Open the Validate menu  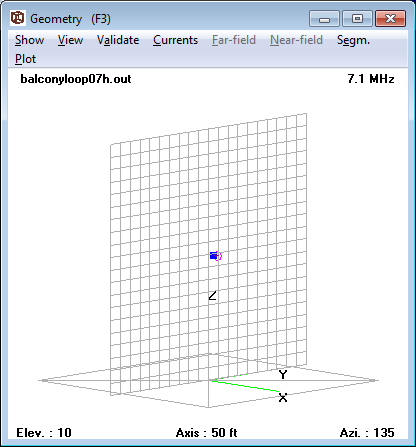coord(118,40)
